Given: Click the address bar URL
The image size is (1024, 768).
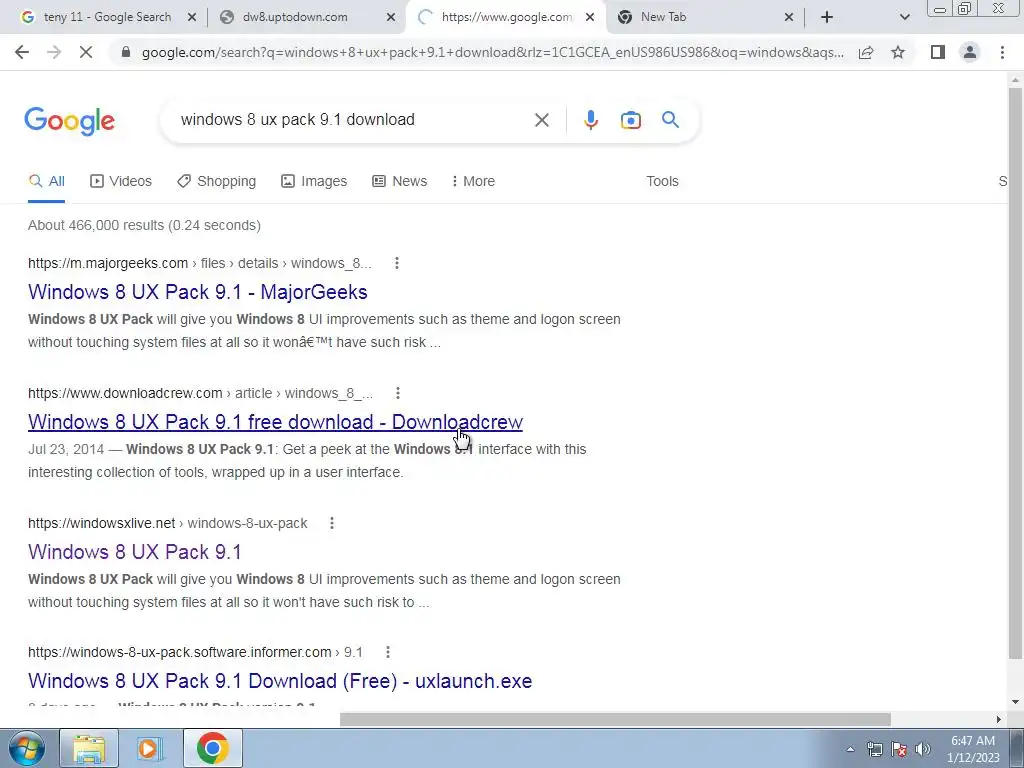Looking at the screenshot, I should [492, 52].
